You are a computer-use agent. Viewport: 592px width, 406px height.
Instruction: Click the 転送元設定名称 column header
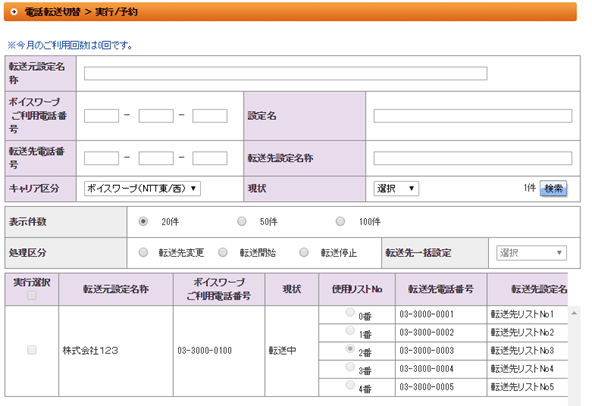(116, 289)
